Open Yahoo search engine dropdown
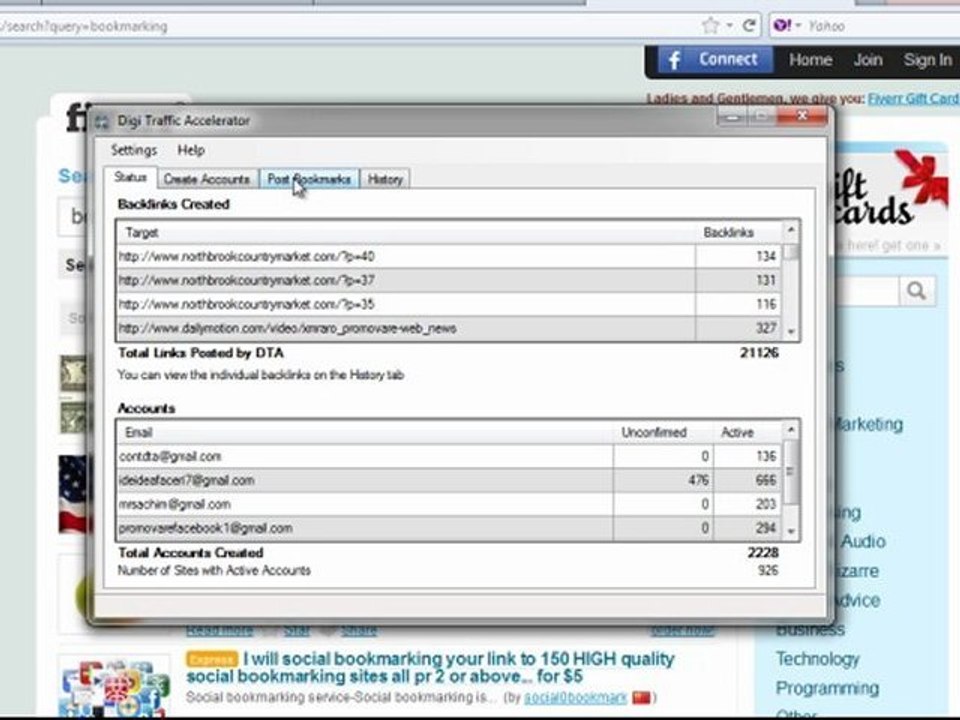Screen dimensions: 960x720 tap(787, 26)
